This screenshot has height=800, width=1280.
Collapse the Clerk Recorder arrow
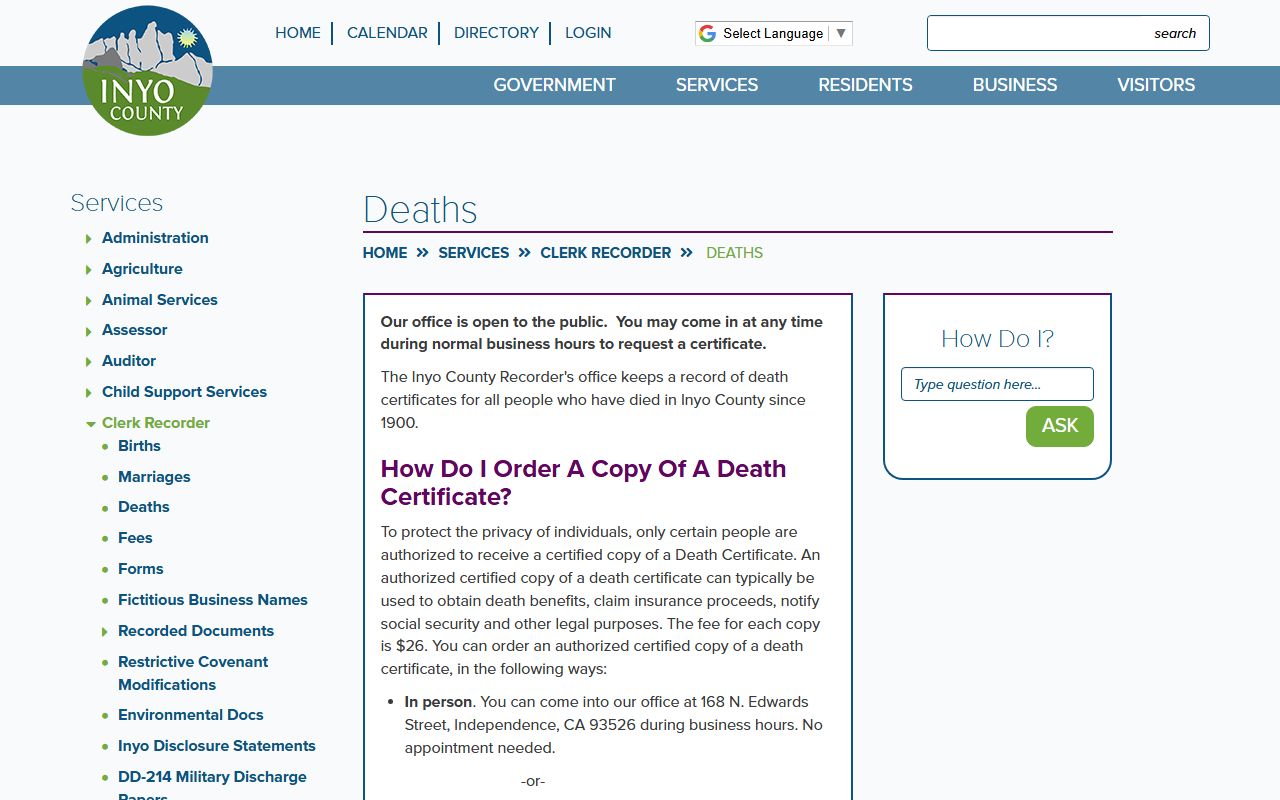point(90,424)
